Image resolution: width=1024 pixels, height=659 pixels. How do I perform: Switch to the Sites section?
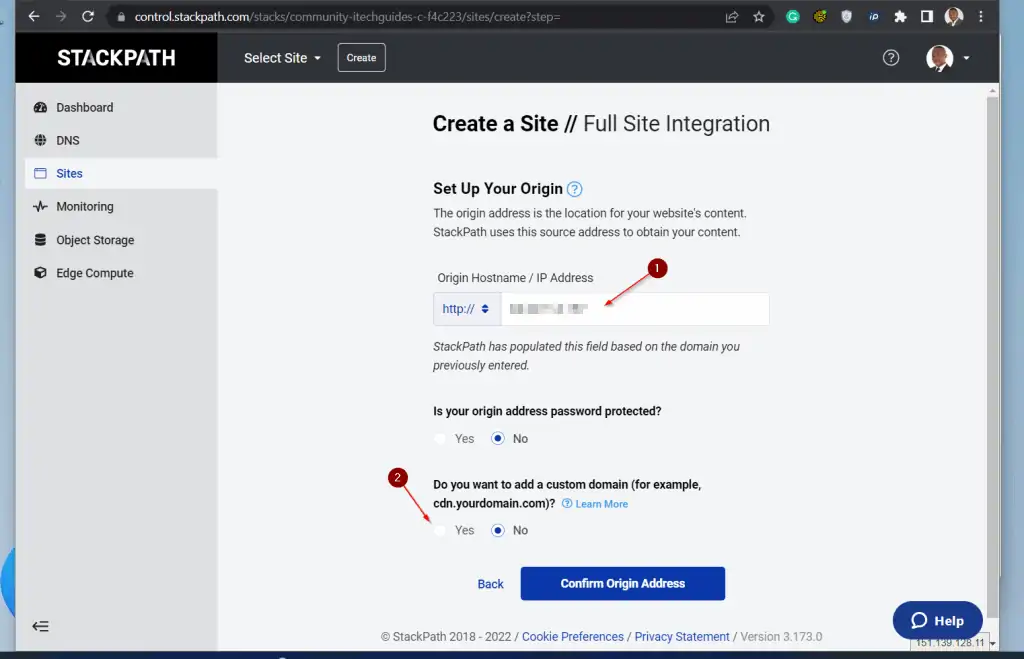coord(70,173)
